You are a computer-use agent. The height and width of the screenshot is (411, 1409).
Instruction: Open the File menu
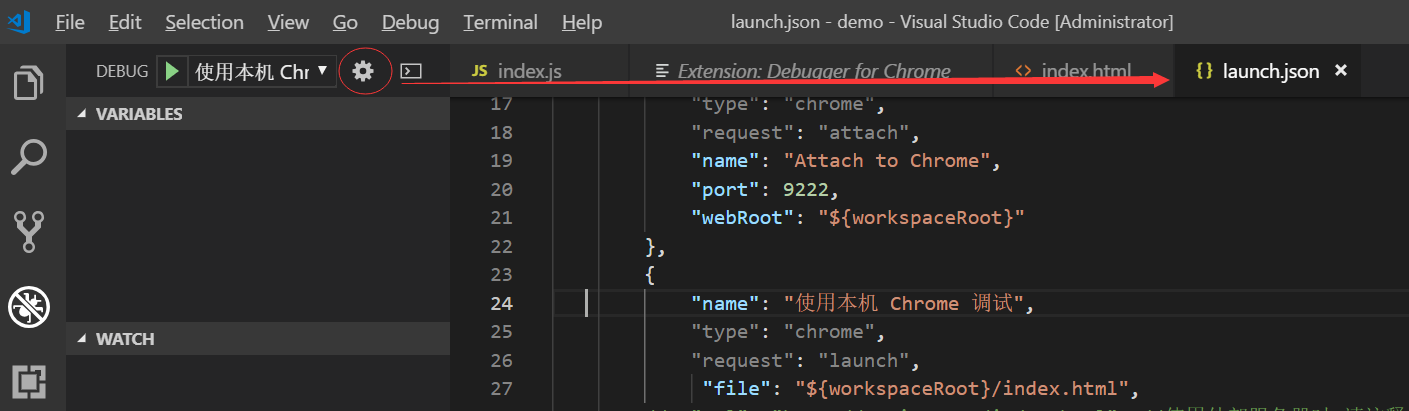point(70,22)
